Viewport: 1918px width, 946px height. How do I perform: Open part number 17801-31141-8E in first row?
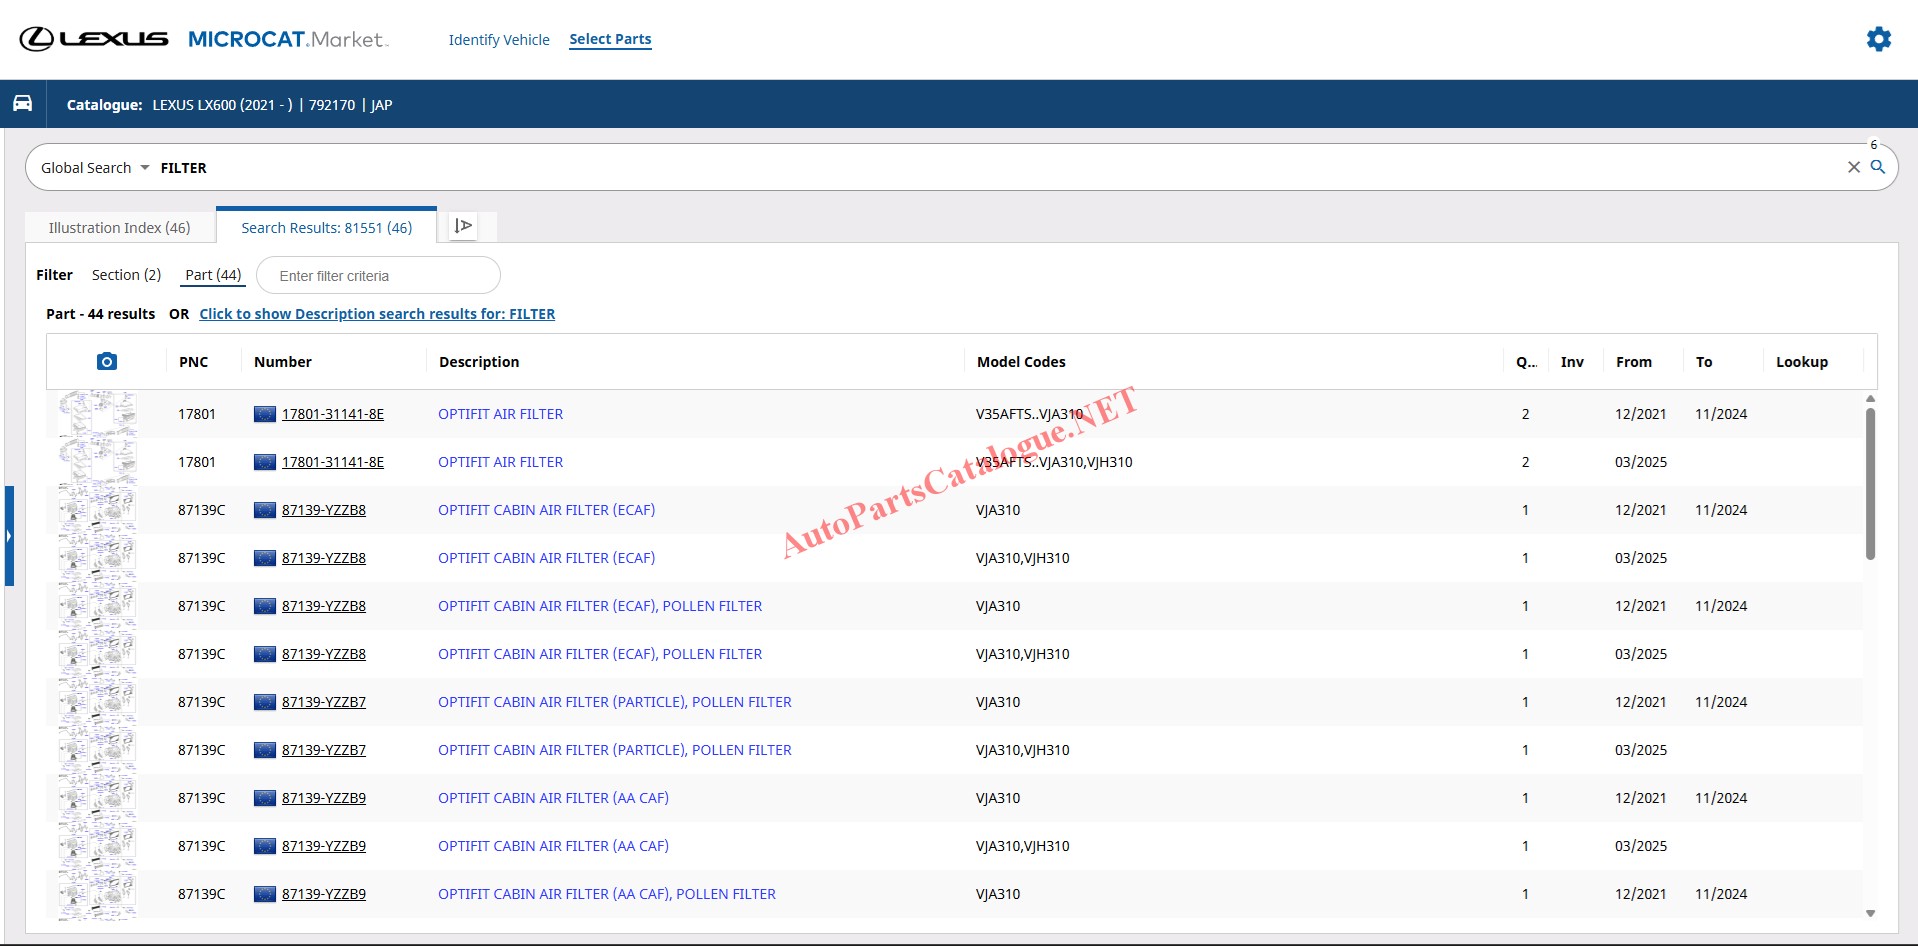[x=332, y=414]
